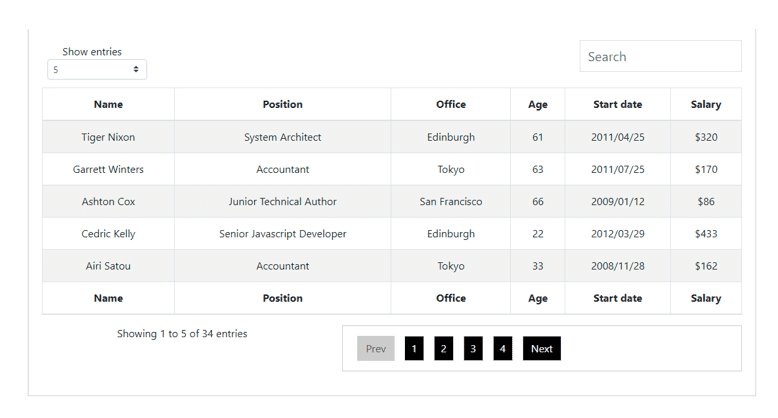The width and height of the screenshot is (778, 418).
Task: Go to page 2
Action: (x=444, y=348)
